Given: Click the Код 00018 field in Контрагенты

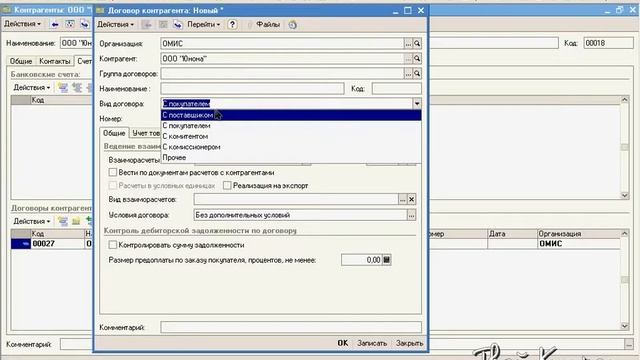Looking at the screenshot, I should (608, 43).
